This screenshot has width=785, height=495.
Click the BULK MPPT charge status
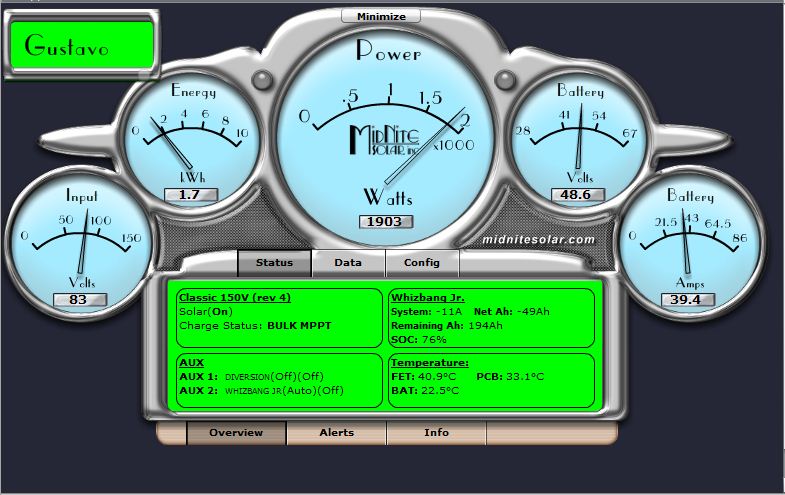pos(299,325)
